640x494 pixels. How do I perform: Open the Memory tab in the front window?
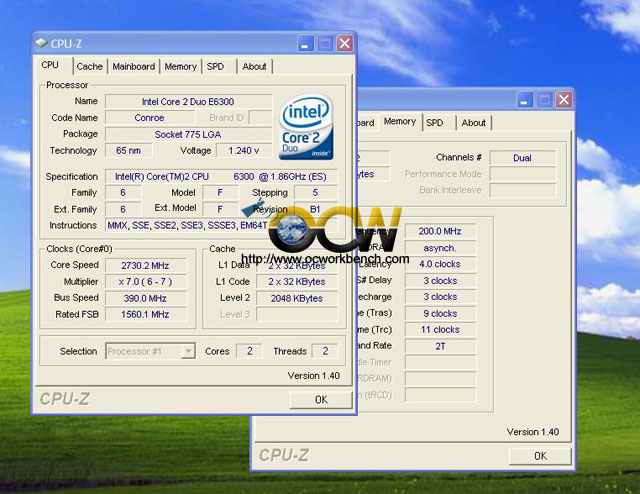click(x=181, y=67)
